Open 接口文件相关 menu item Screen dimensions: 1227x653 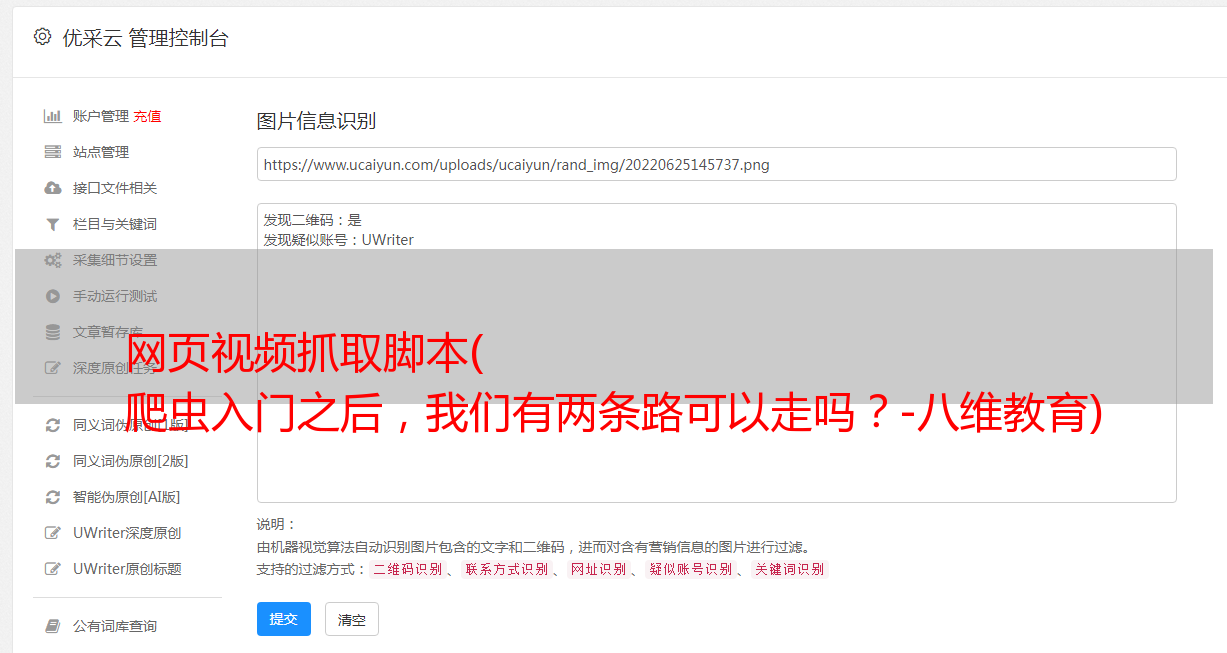115,188
